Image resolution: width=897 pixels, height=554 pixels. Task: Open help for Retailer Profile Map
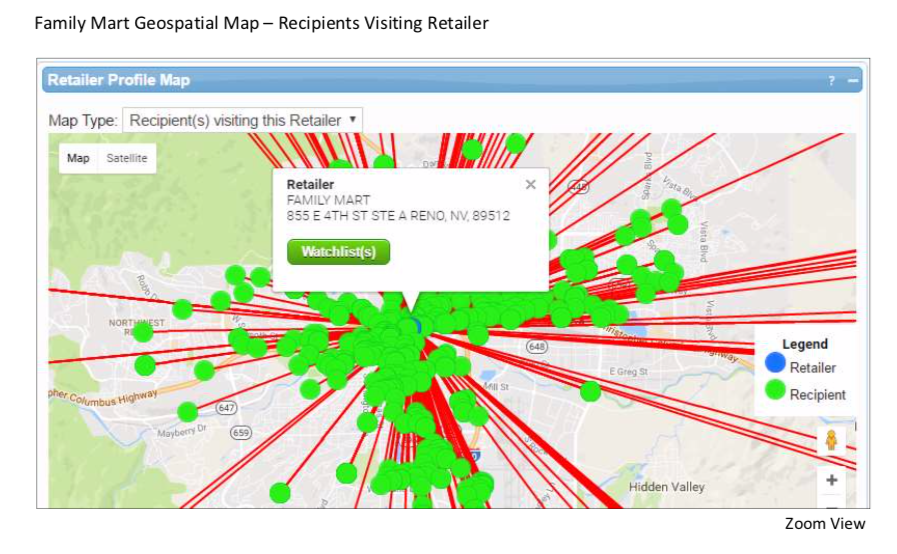pyautogui.click(x=831, y=81)
